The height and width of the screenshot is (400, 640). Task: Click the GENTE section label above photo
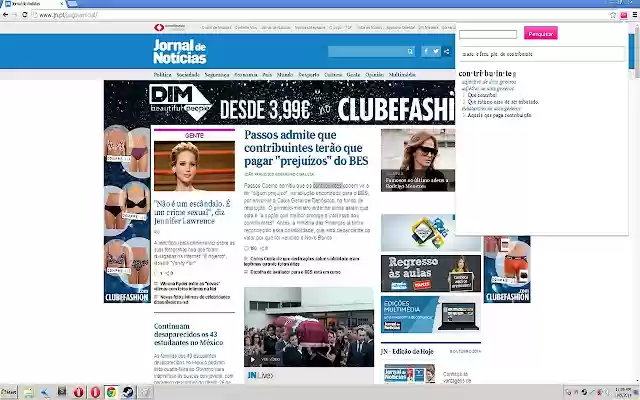(x=194, y=135)
